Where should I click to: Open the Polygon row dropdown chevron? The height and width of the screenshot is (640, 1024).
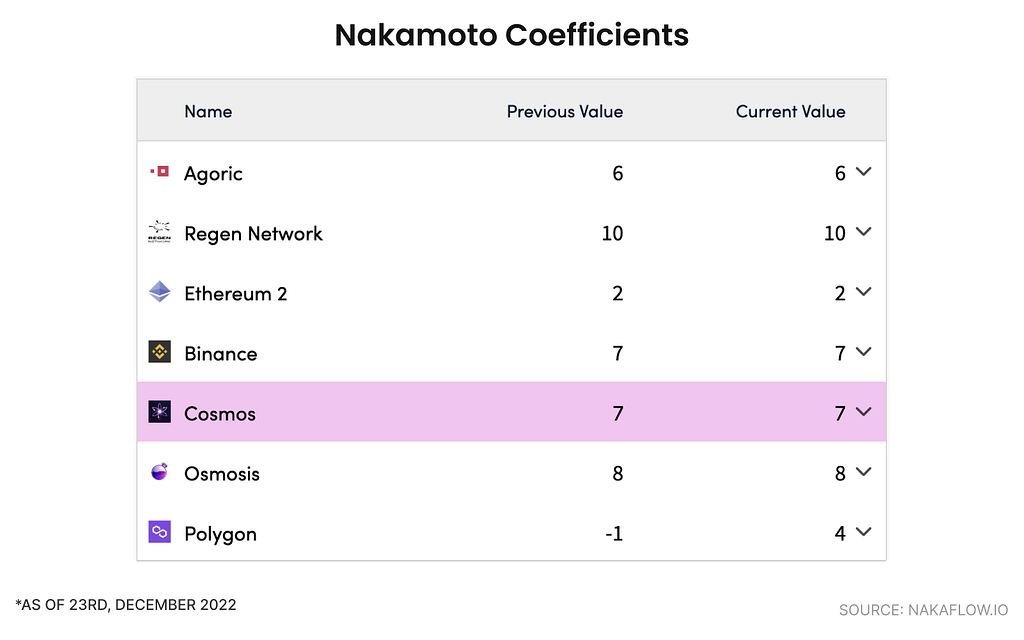click(863, 532)
